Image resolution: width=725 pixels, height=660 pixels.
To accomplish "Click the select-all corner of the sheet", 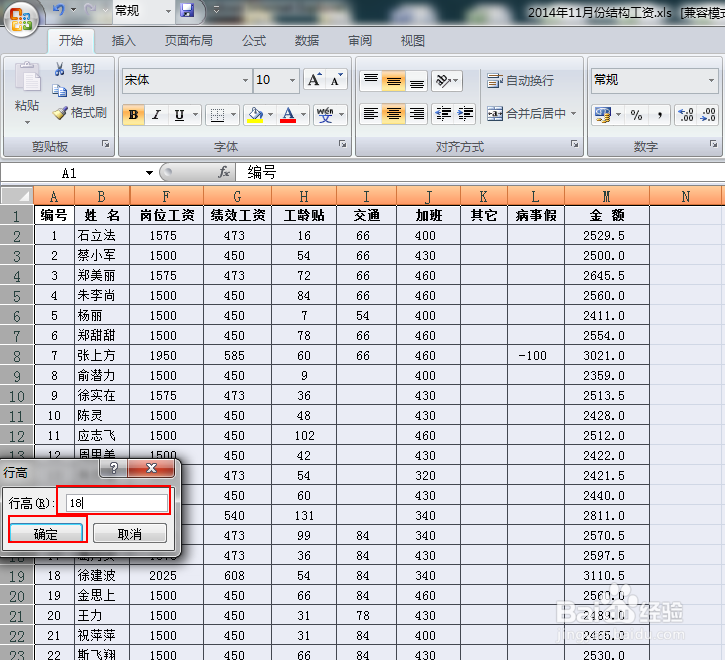I will click(x=17, y=196).
